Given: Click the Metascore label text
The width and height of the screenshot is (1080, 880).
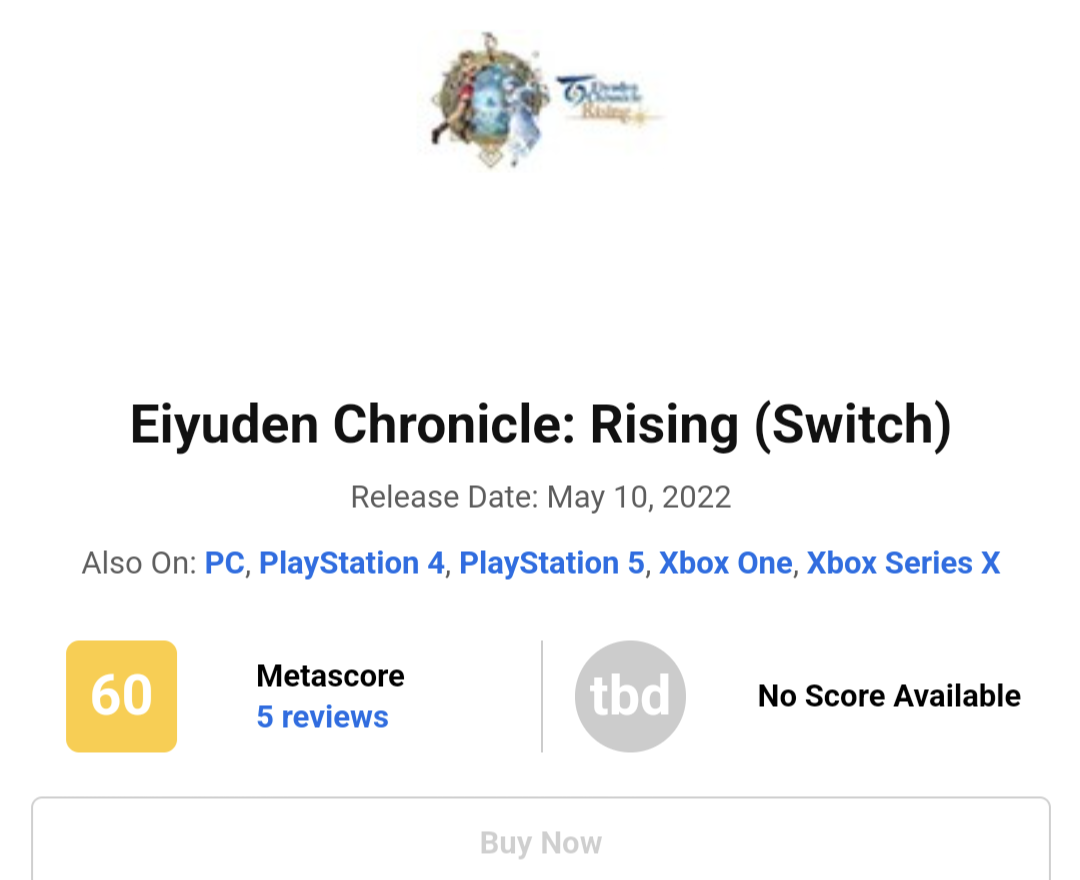Looking at the screenshot, I should coord(330,676).
